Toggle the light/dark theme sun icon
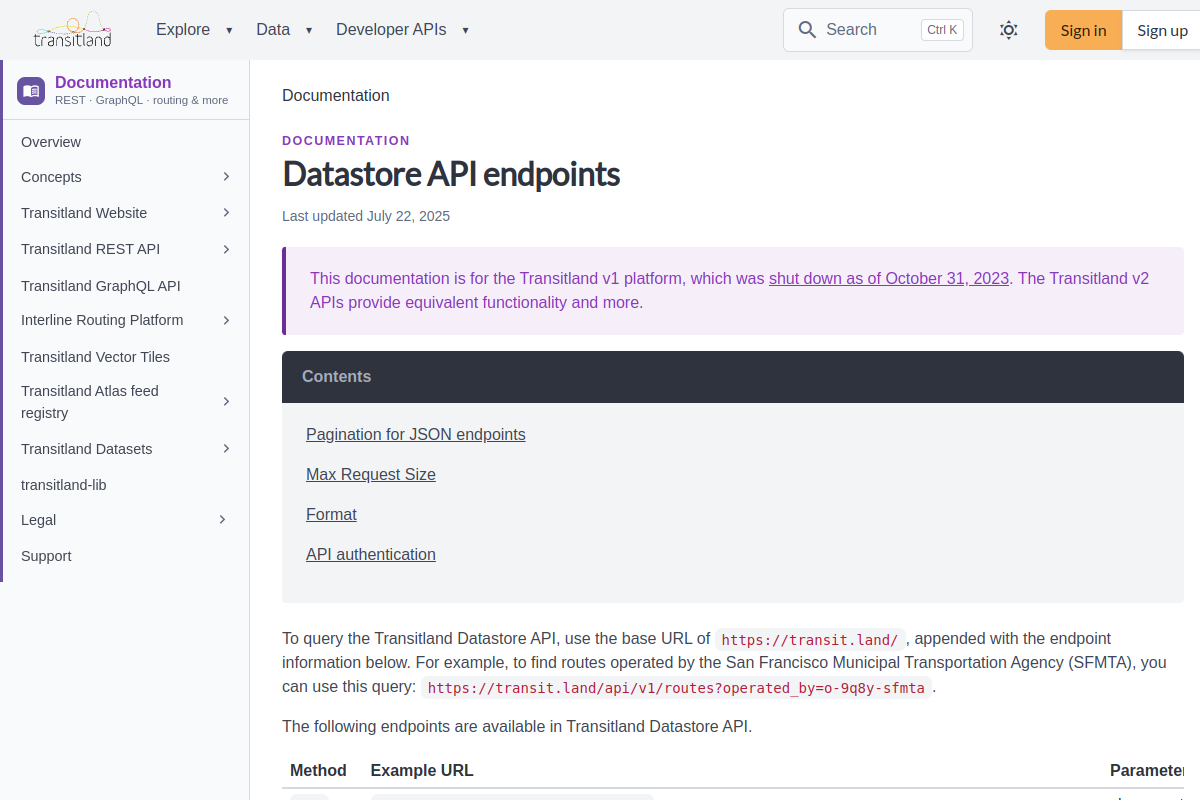Viewport: 1200px width, 800px height. [1009, 30]
